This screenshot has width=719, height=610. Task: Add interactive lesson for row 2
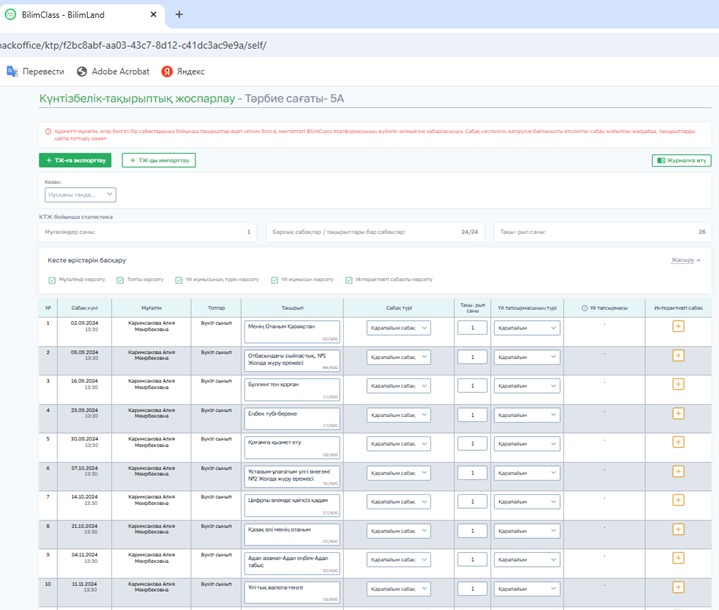pyautogui.click(x=678, y=356)
